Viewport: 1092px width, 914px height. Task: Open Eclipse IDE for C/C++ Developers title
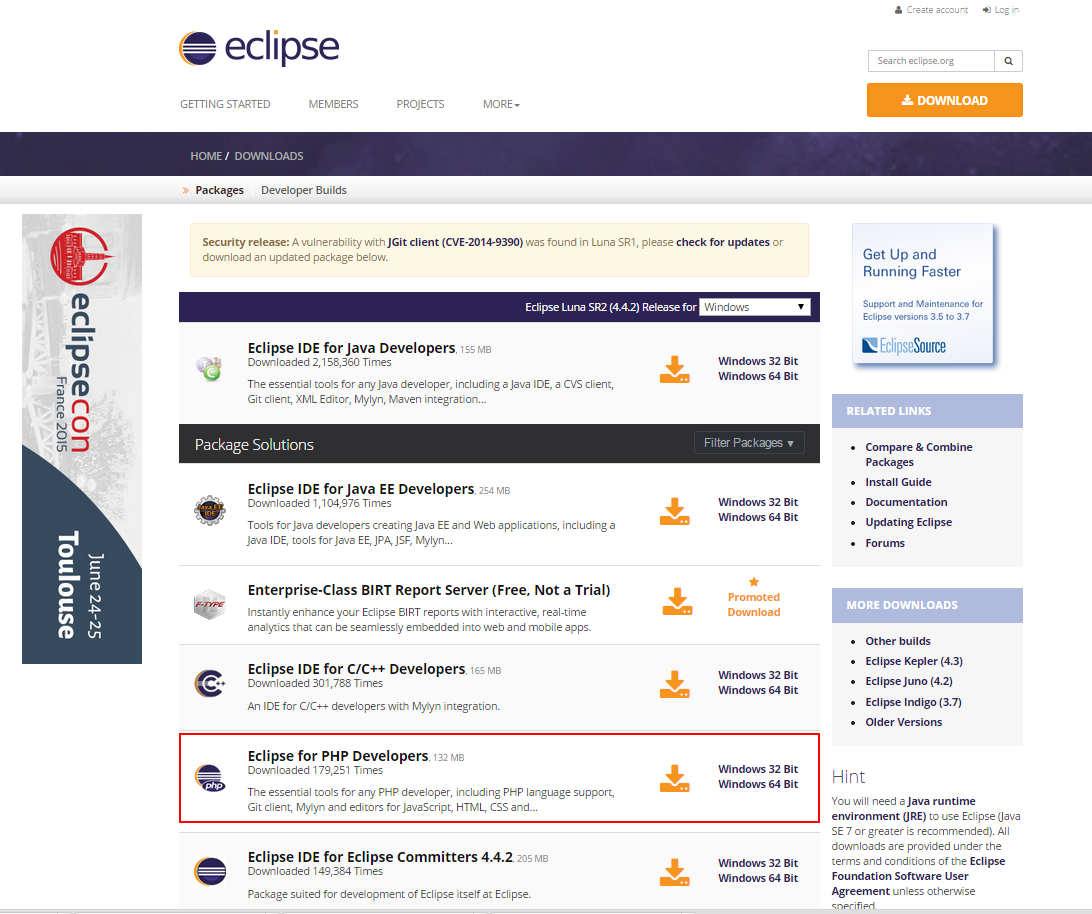tap(356, 669)
